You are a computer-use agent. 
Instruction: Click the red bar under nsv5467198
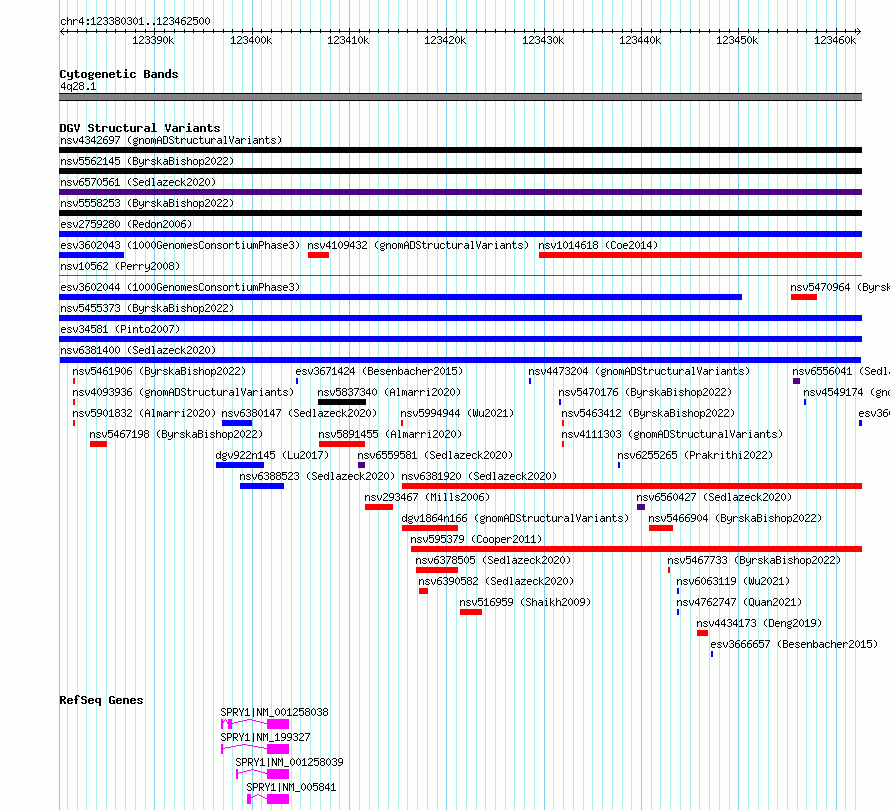tap(98, 444)
